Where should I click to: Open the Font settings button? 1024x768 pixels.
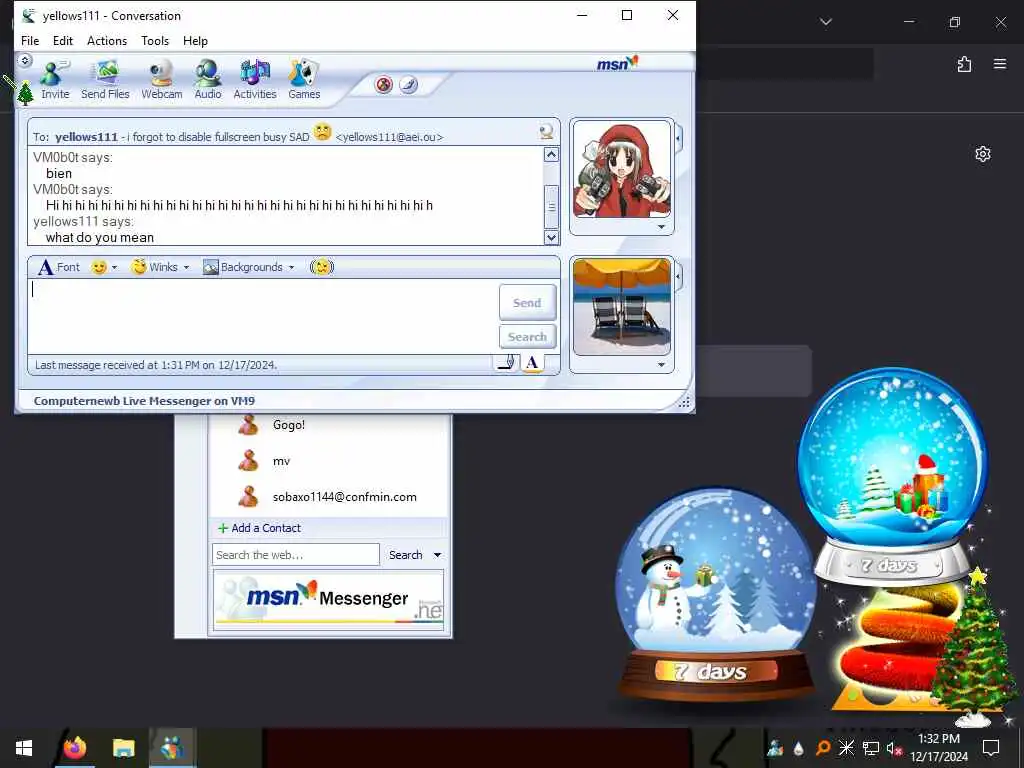pyautogui.click(x=59, y=267)
